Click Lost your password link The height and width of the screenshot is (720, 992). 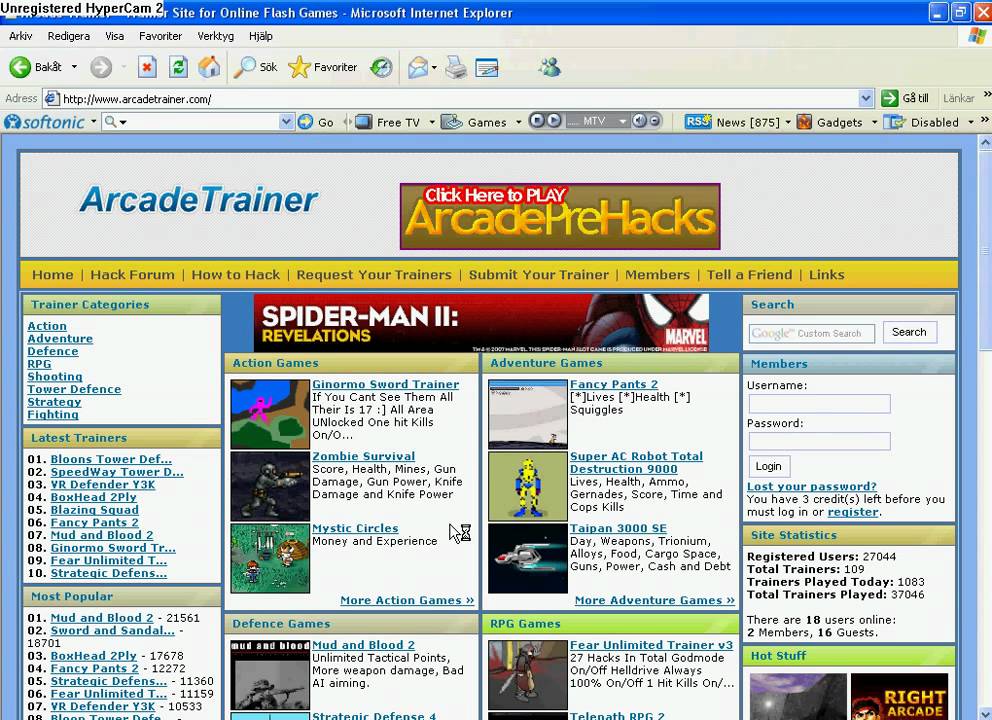(812, 487)
